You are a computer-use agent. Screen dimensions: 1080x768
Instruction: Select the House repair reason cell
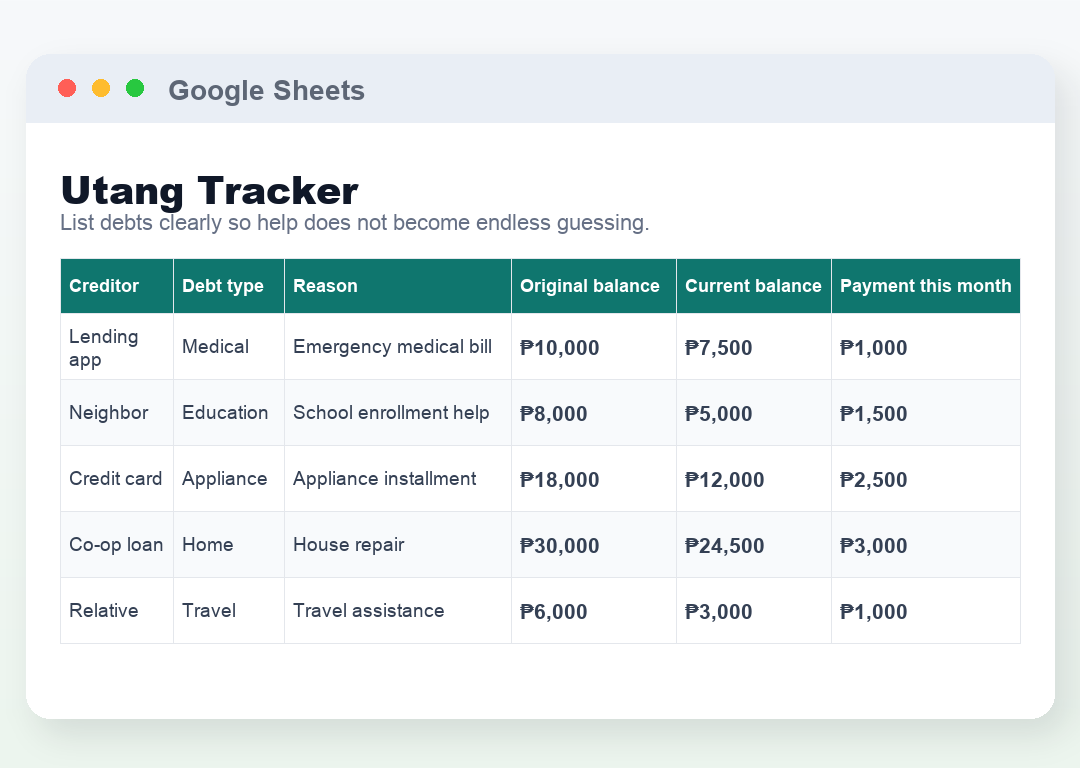click(398, 545)
